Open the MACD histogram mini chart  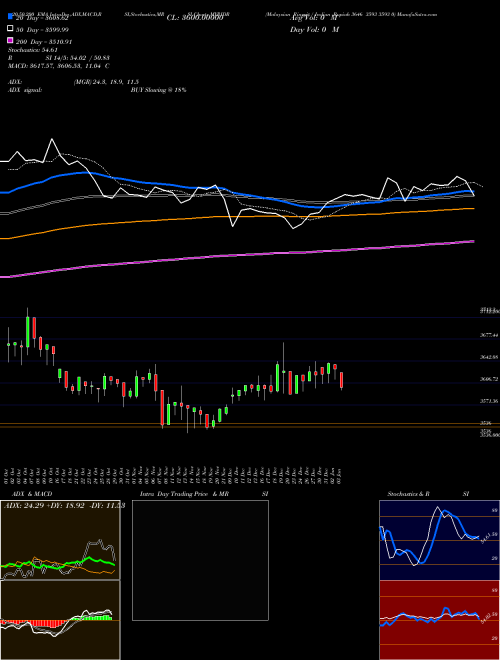(60, 620)
